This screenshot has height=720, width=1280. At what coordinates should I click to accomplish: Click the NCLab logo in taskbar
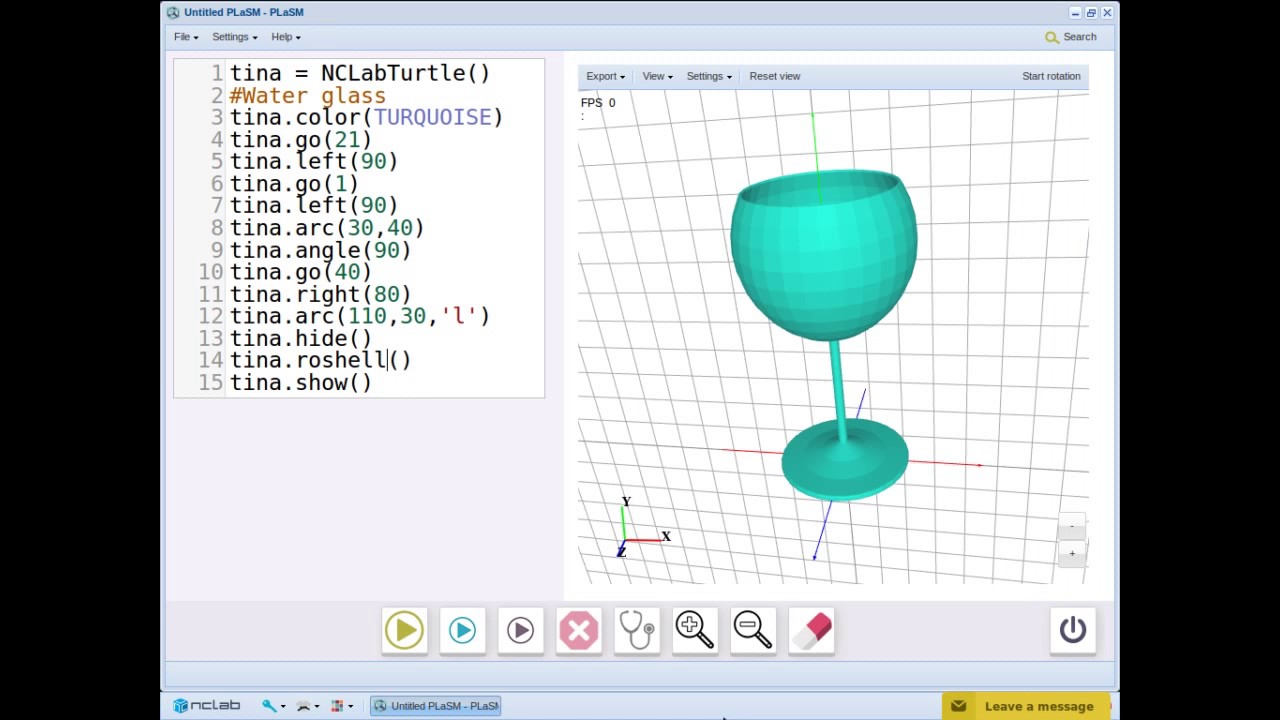point(206,706)
